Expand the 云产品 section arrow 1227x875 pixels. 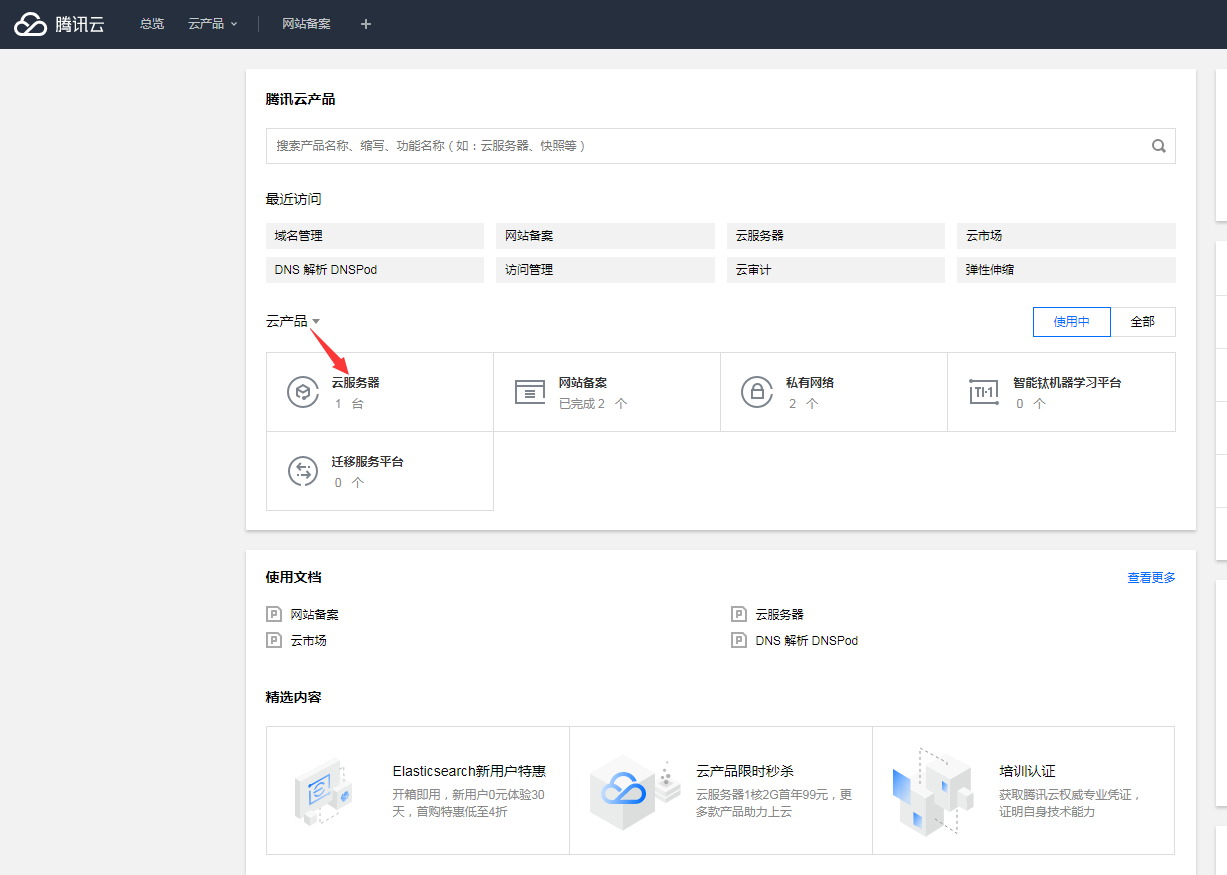tap(316, 322)
